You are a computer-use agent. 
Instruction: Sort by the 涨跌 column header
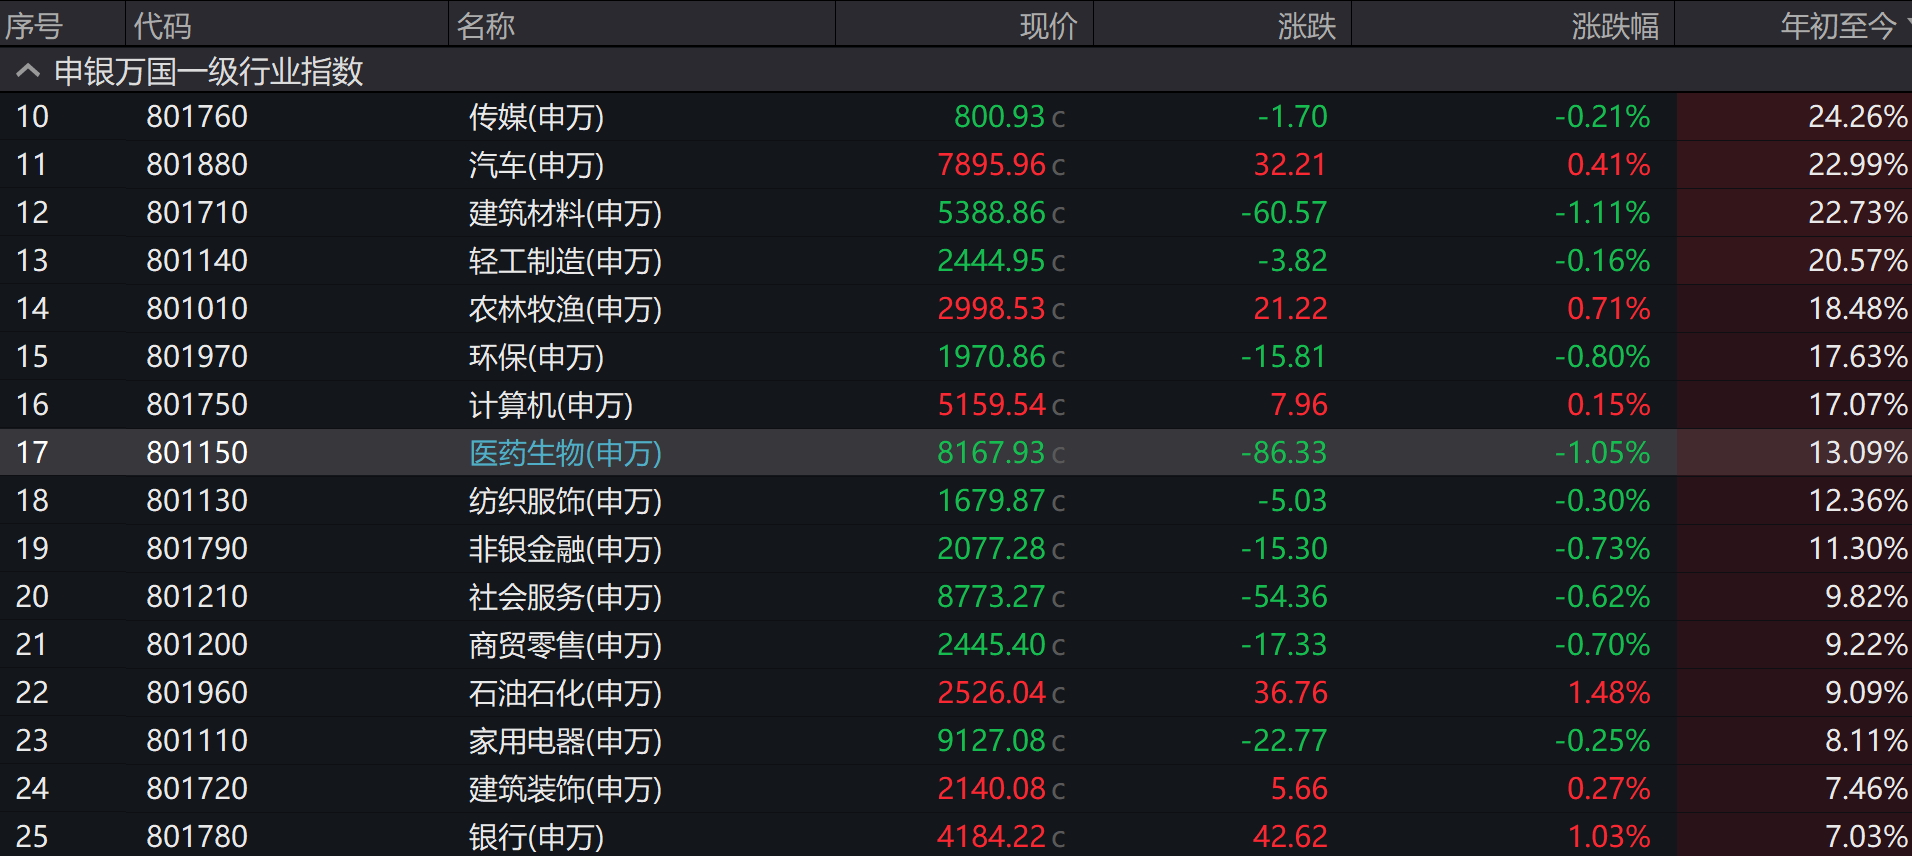coord(1307,26)
